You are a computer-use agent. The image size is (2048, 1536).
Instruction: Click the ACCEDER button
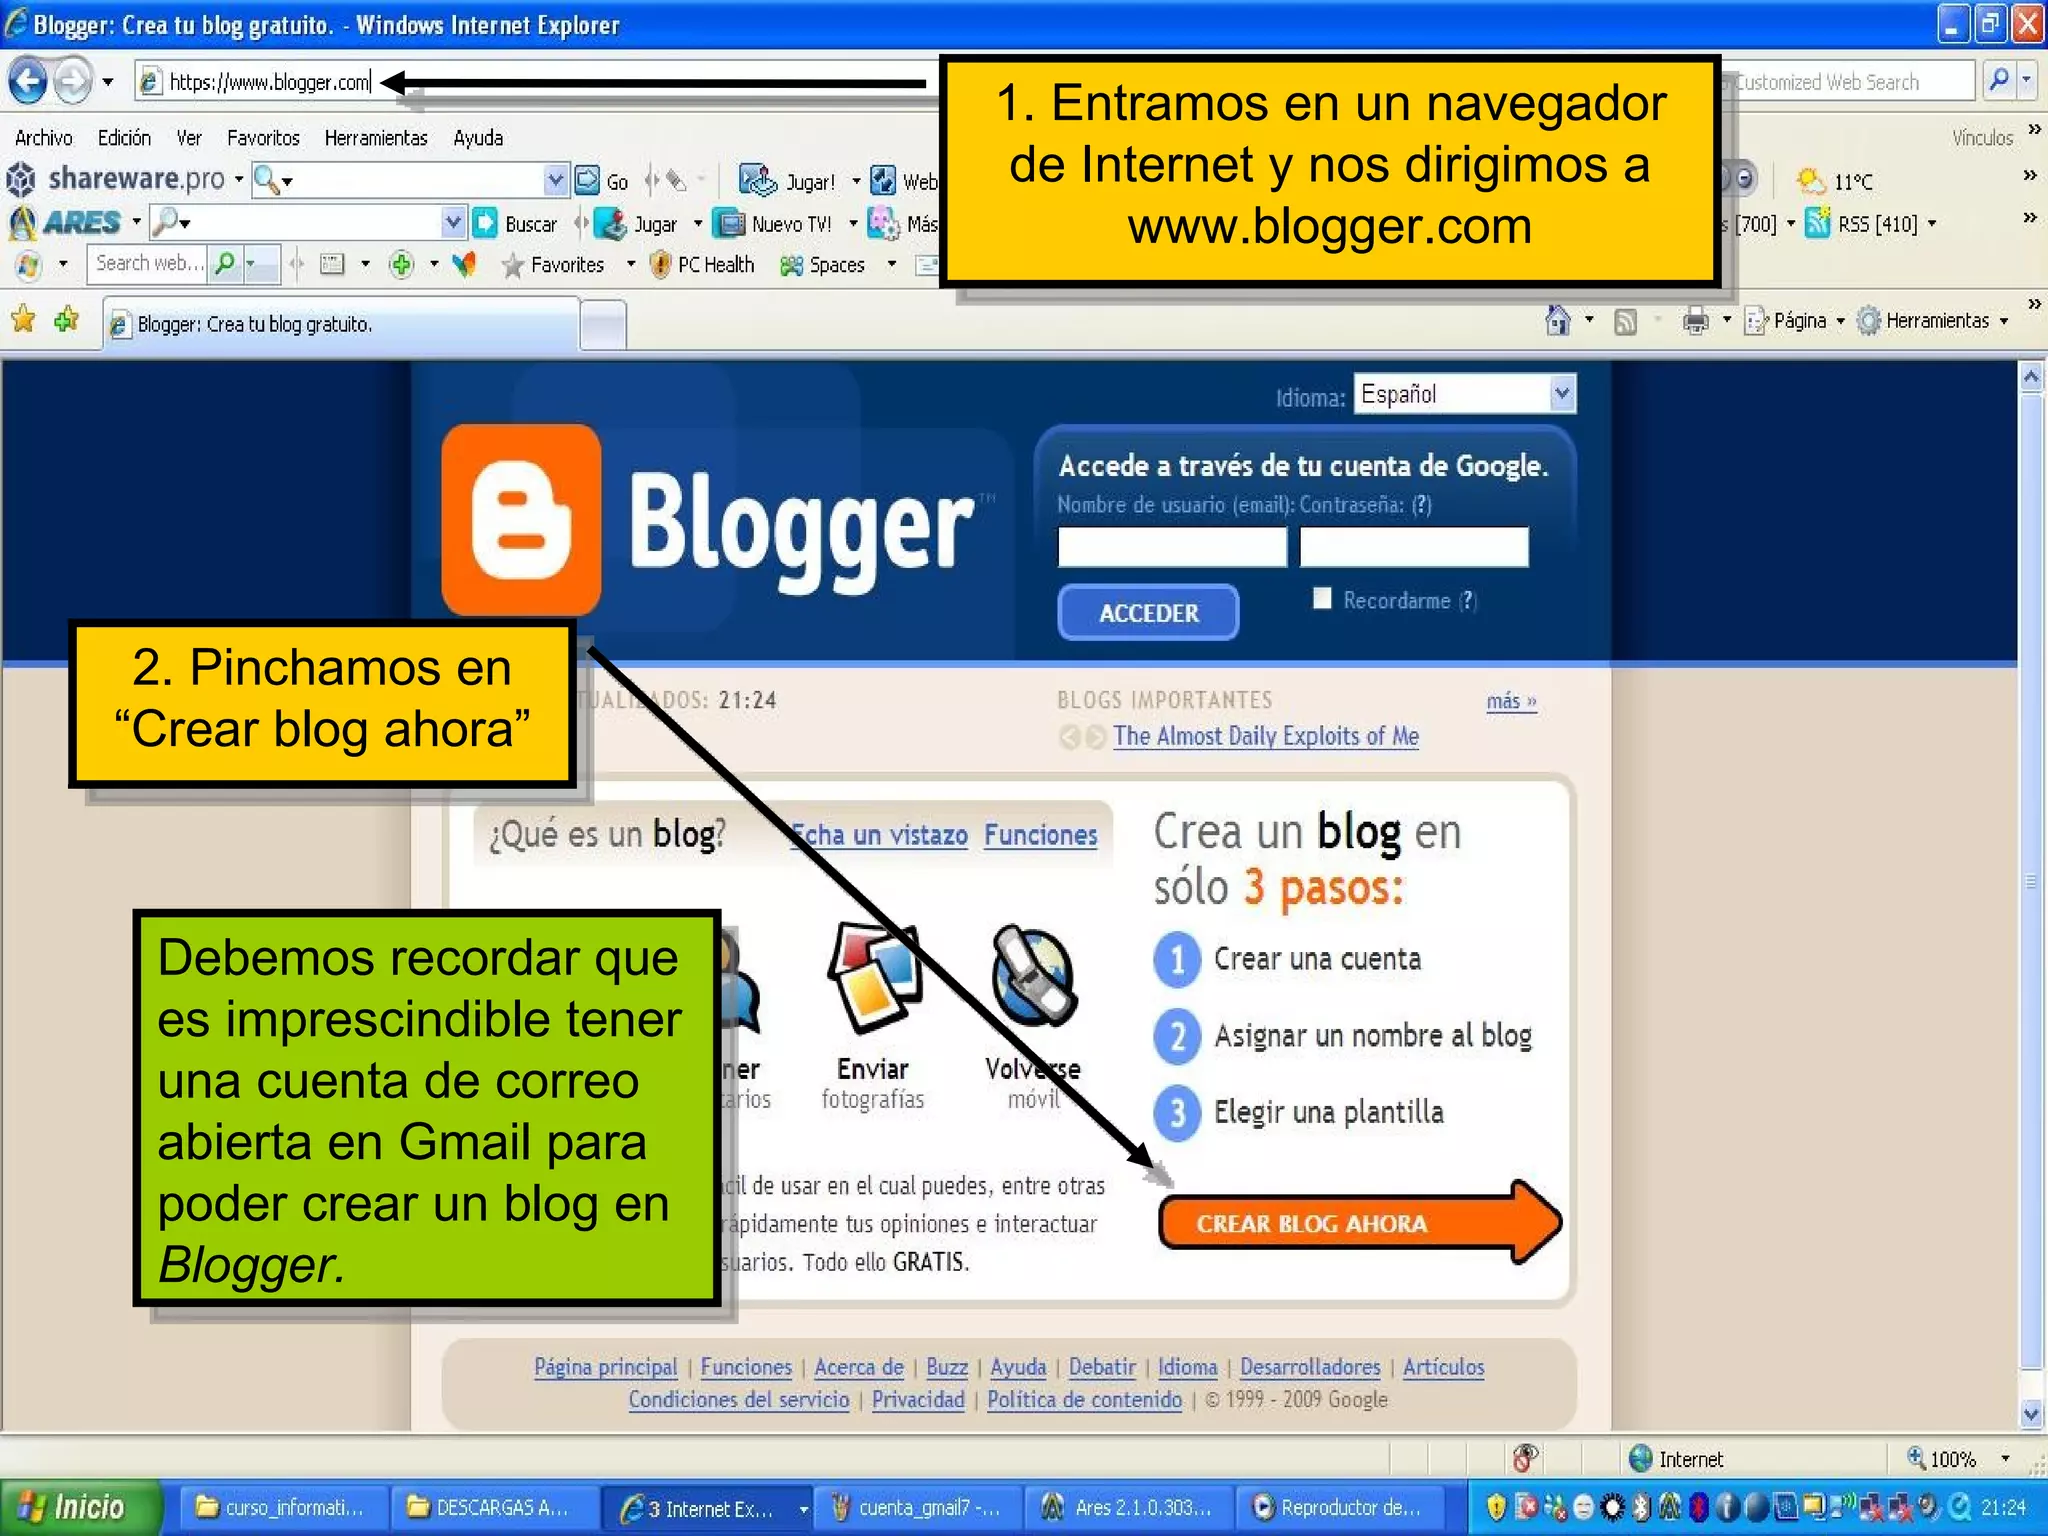[1148, 613]
